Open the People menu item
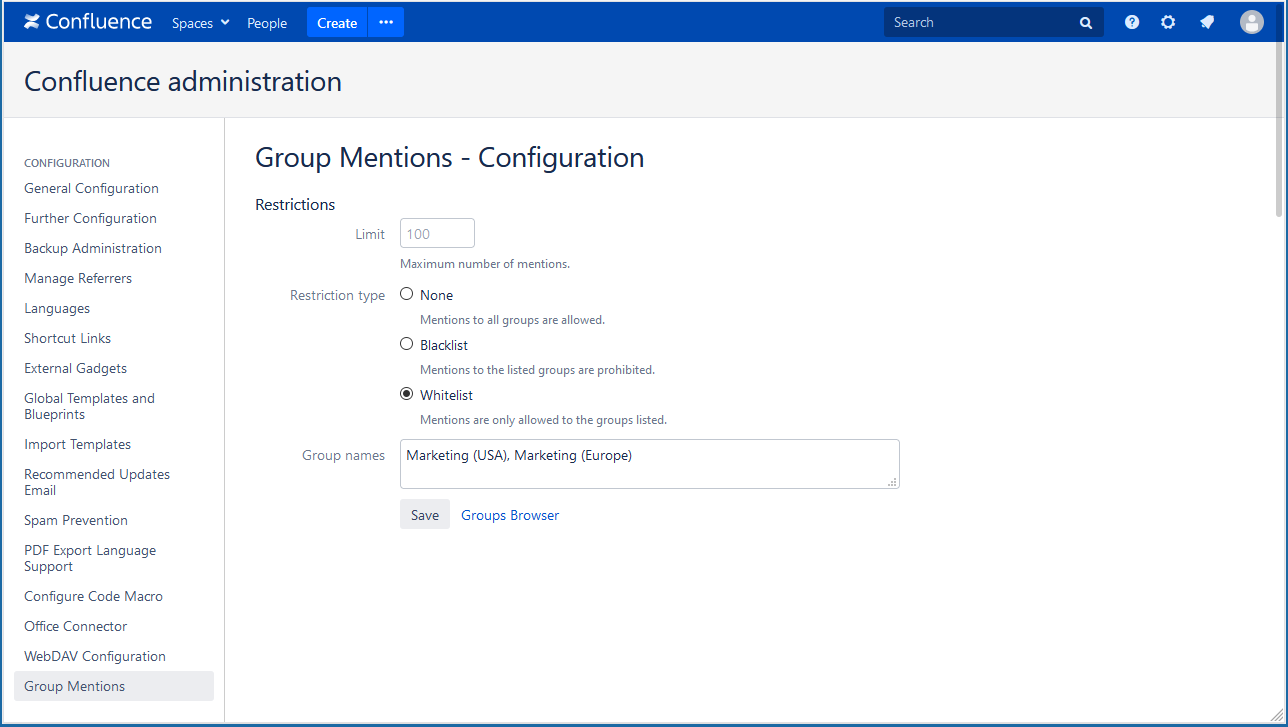 click(267, 23)
